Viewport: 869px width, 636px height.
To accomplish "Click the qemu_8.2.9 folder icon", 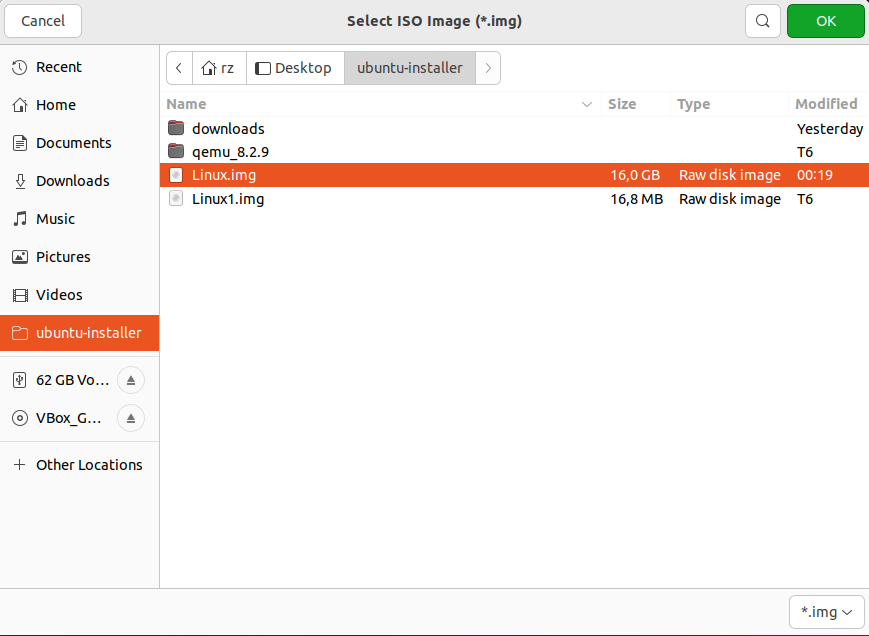I will coord(176,152).
